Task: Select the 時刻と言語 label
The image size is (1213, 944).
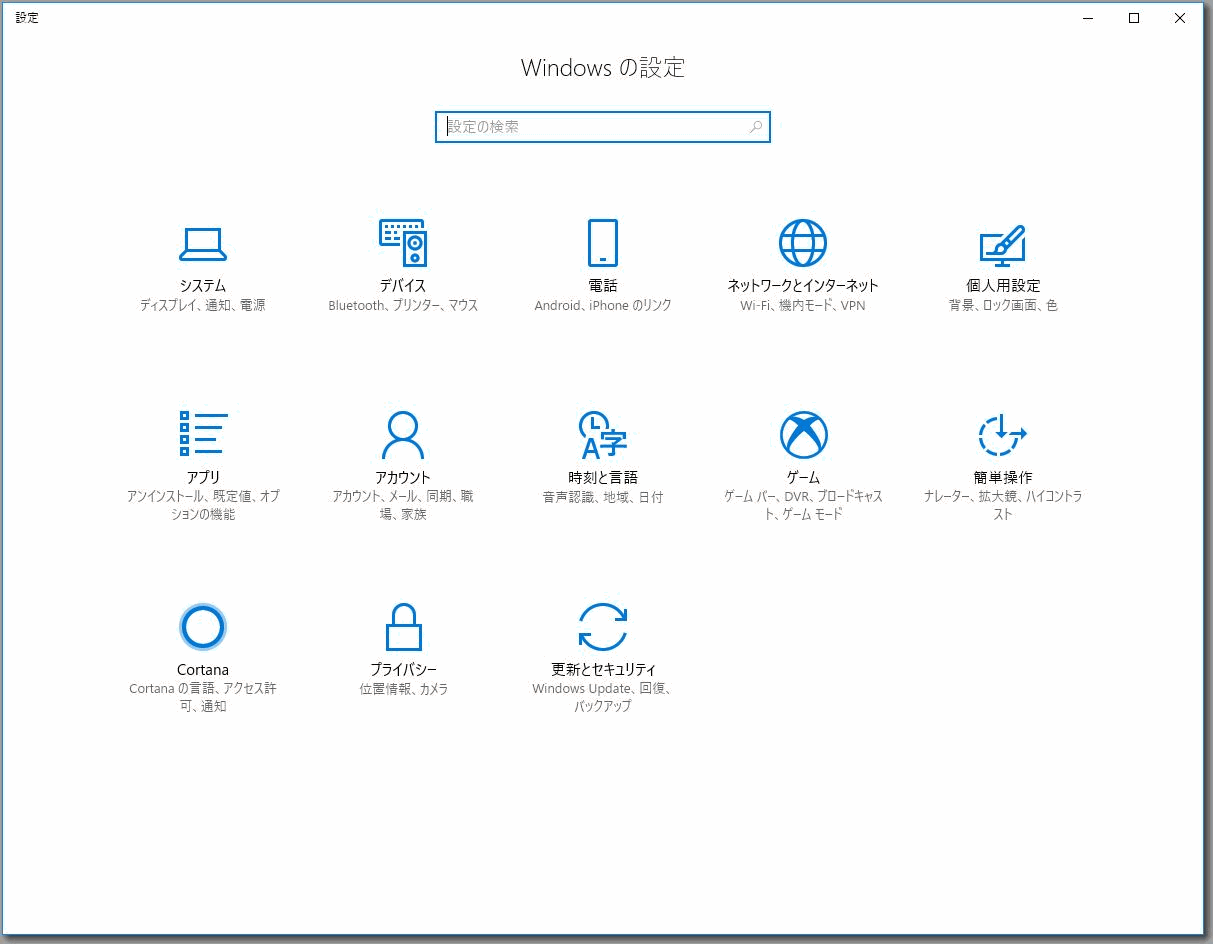Action: pyautogui.click(x=603, y=477)
